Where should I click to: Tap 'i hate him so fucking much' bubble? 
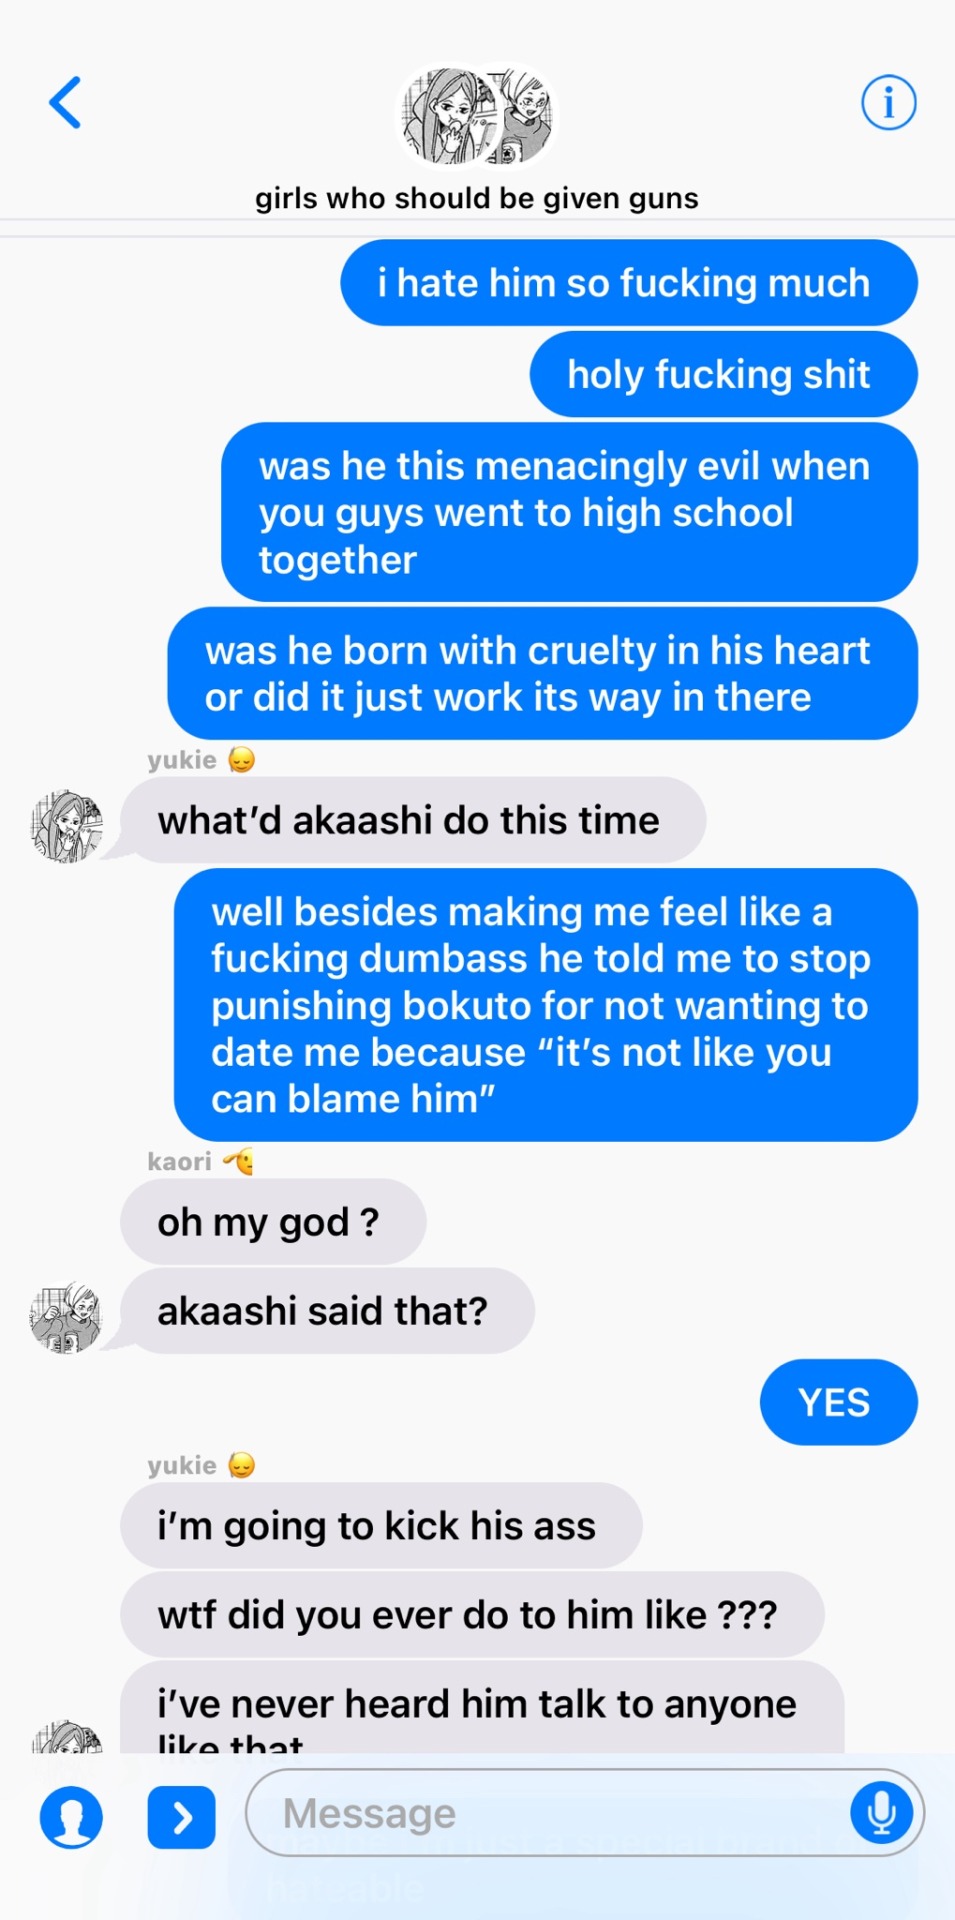coord(629,283)
